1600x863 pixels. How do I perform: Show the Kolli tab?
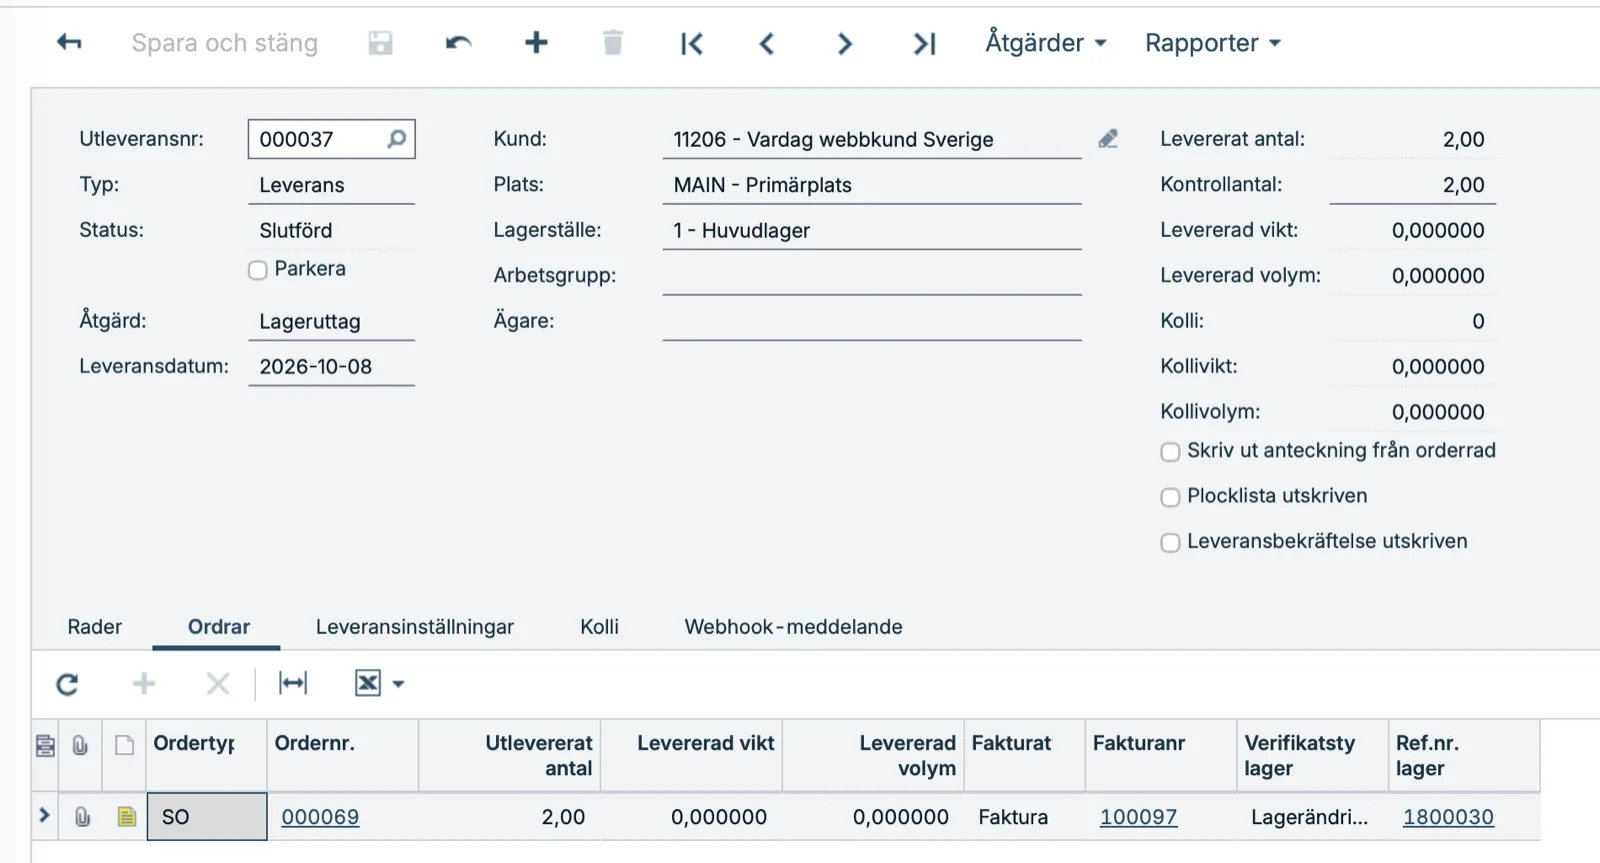click(600, 627)
